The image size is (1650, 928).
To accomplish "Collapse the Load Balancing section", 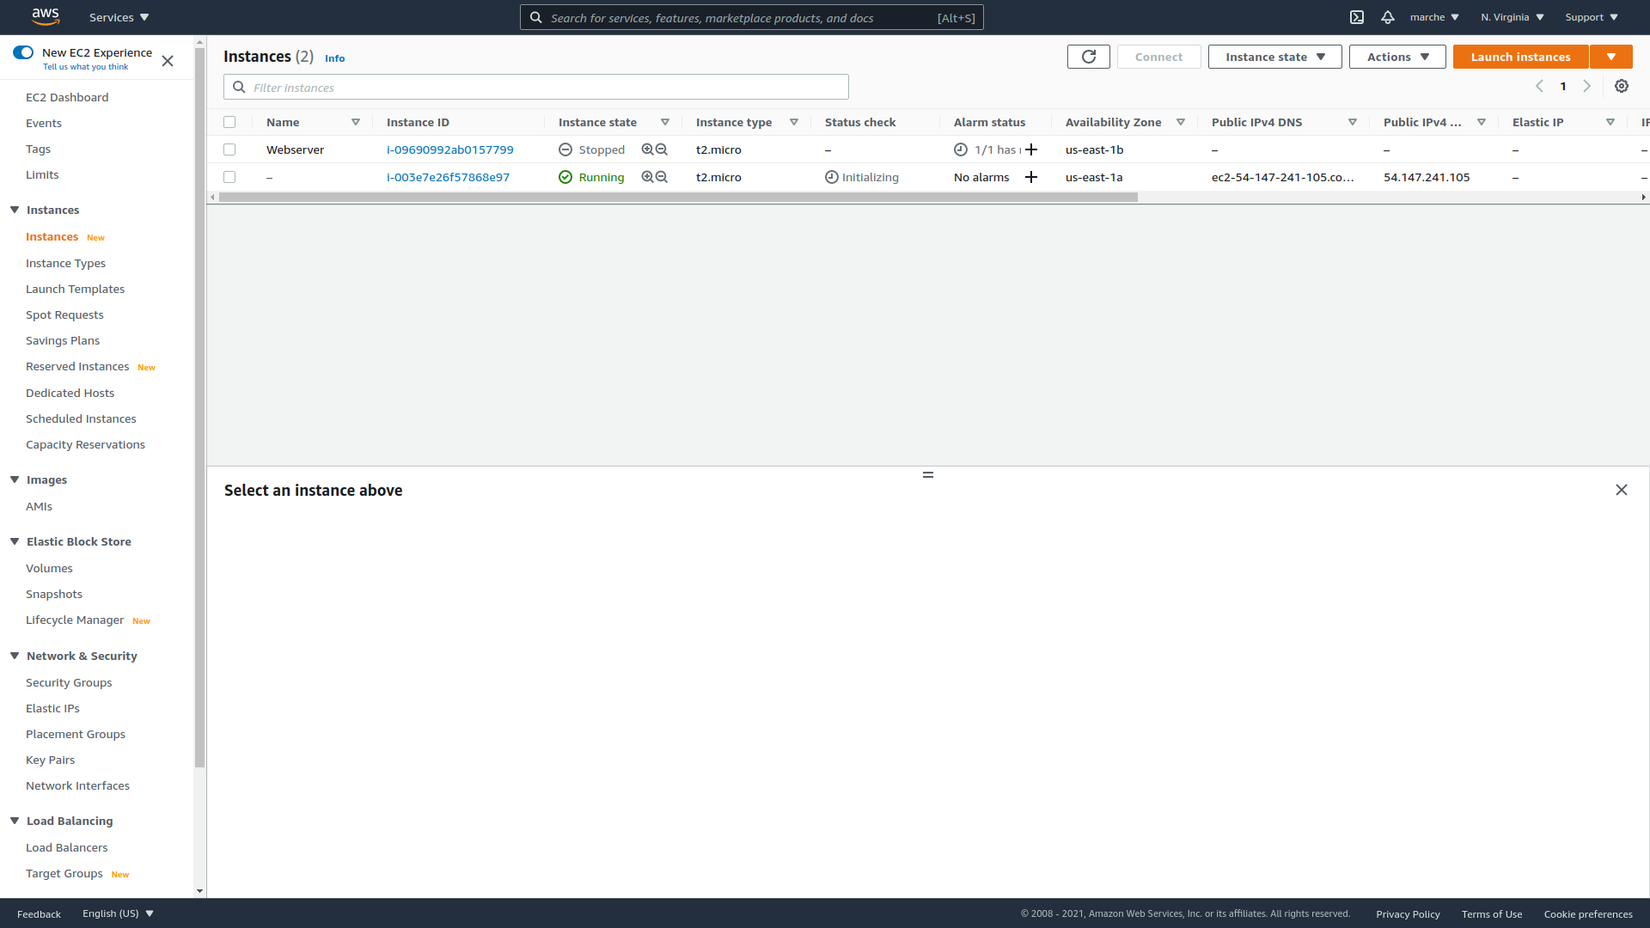I will point(15,821).
